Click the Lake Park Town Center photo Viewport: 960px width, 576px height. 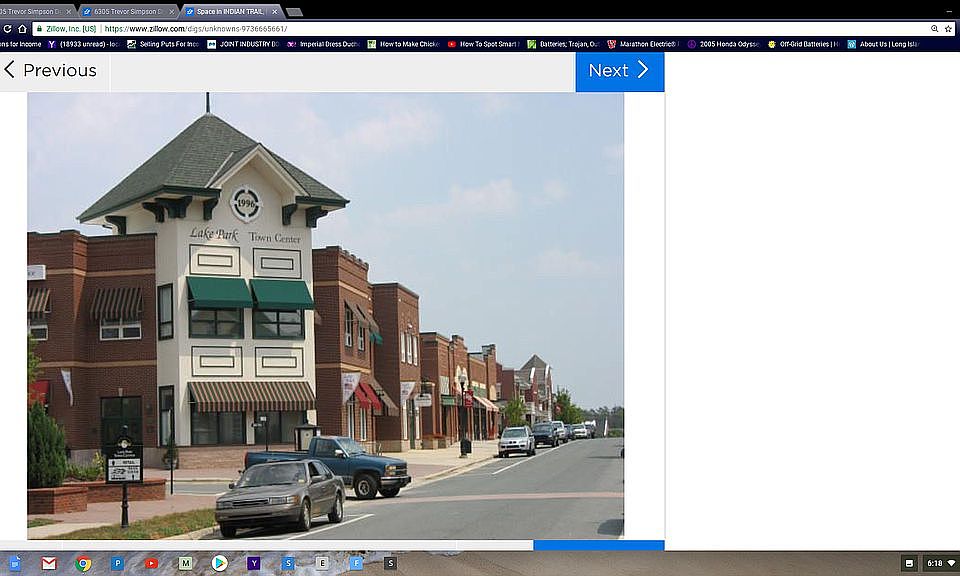[325, 315]
